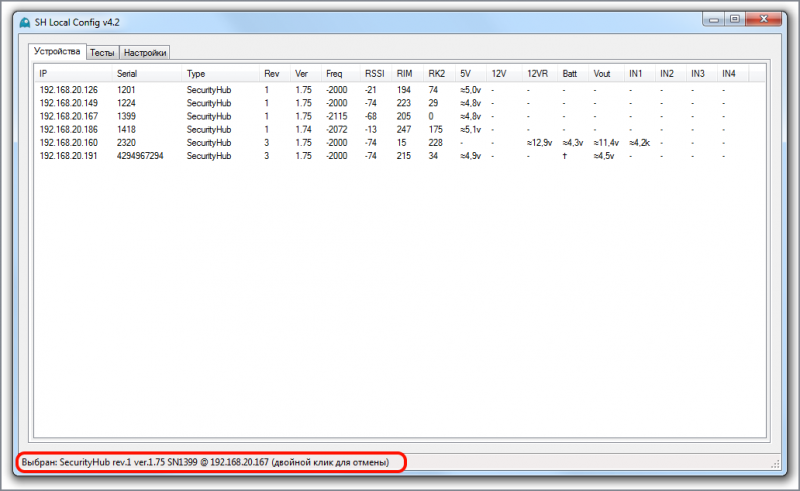Click the RSSI value -21
Image resolution: width=800 pixels, height=491 pixels.
click(x=370, y=90)
